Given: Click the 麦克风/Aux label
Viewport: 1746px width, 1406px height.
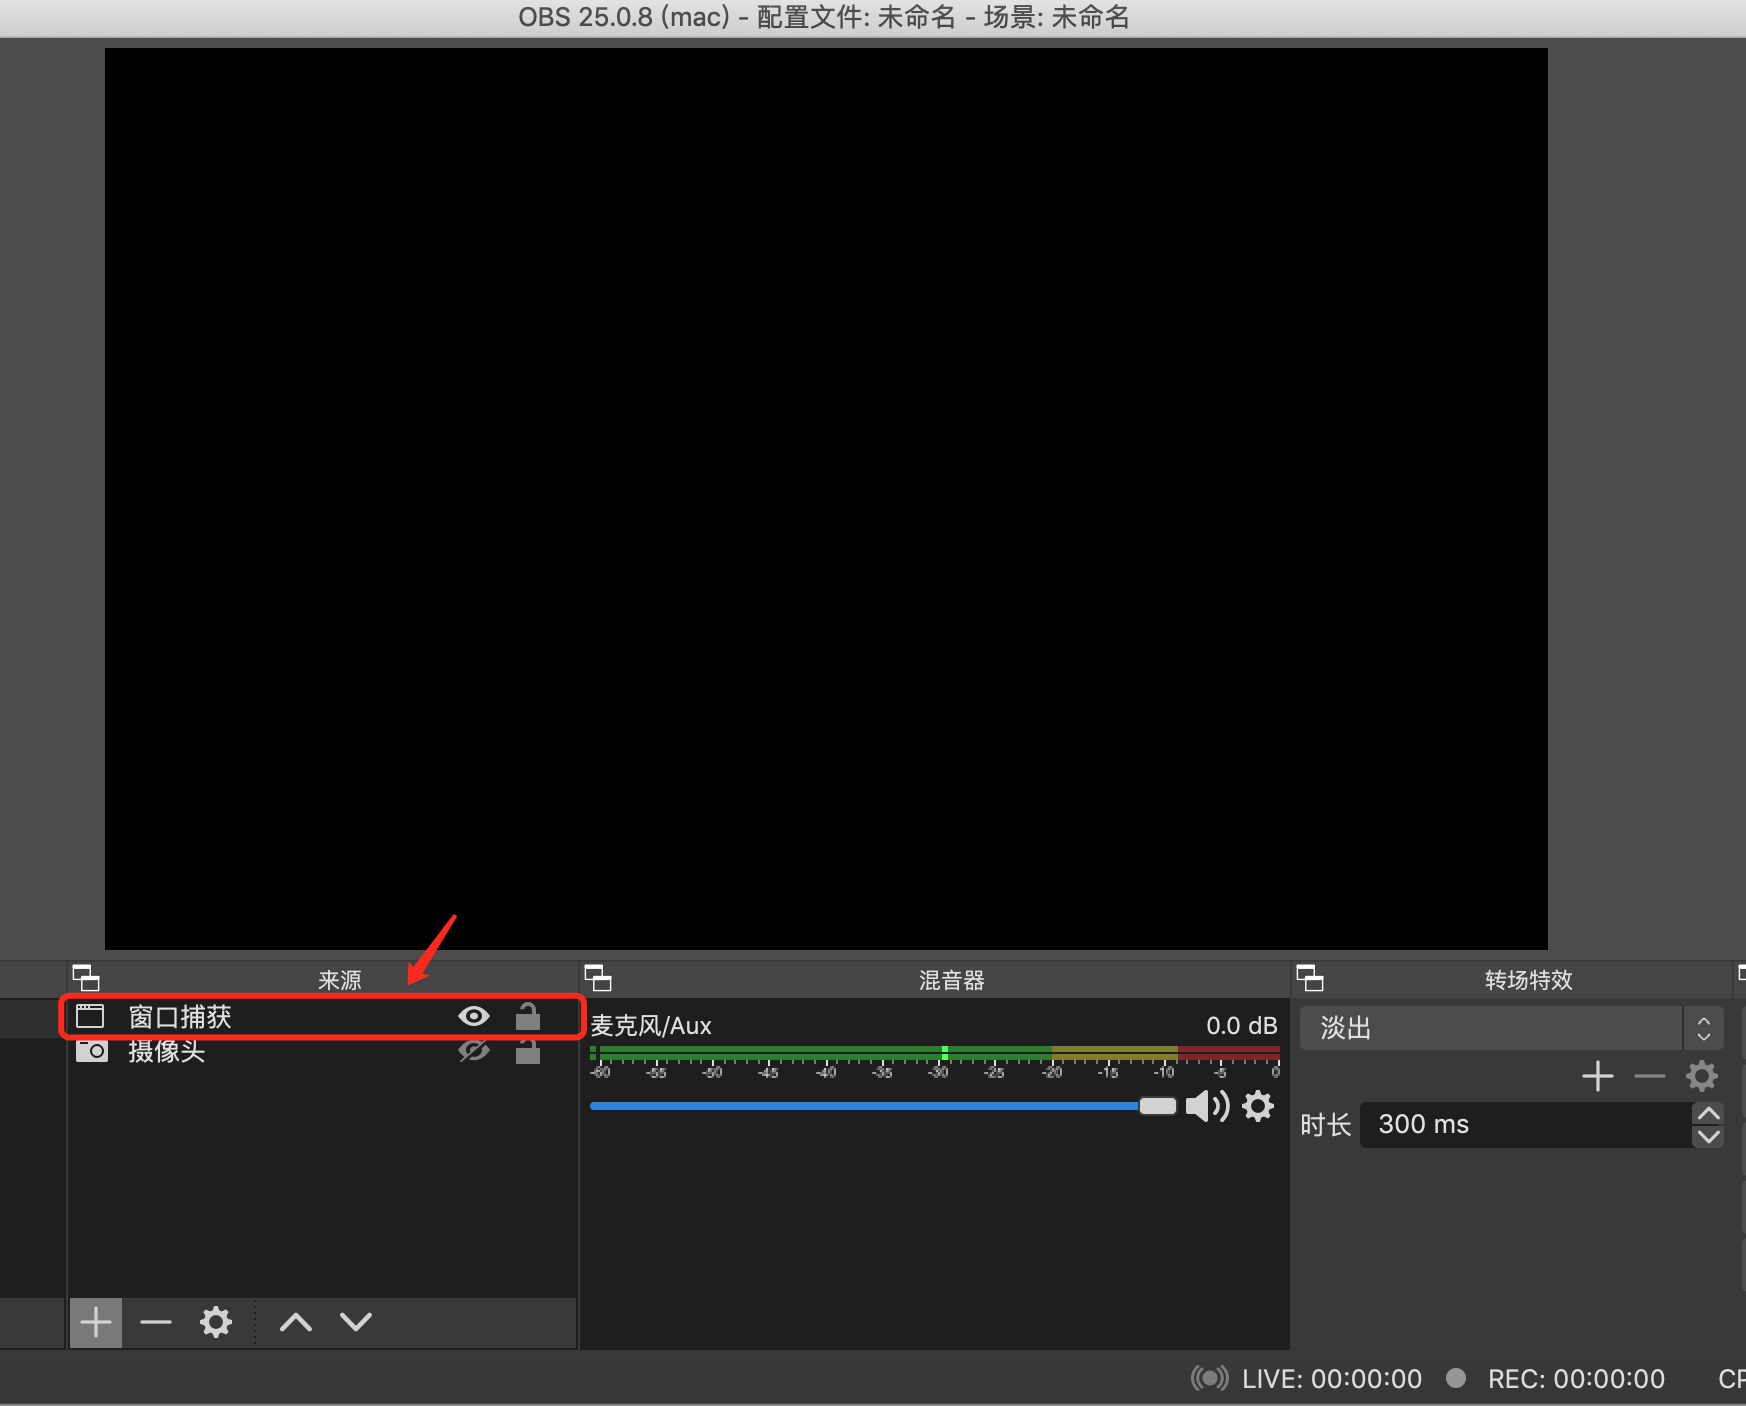Looking at the screenshot, I should coord(651,1026).
